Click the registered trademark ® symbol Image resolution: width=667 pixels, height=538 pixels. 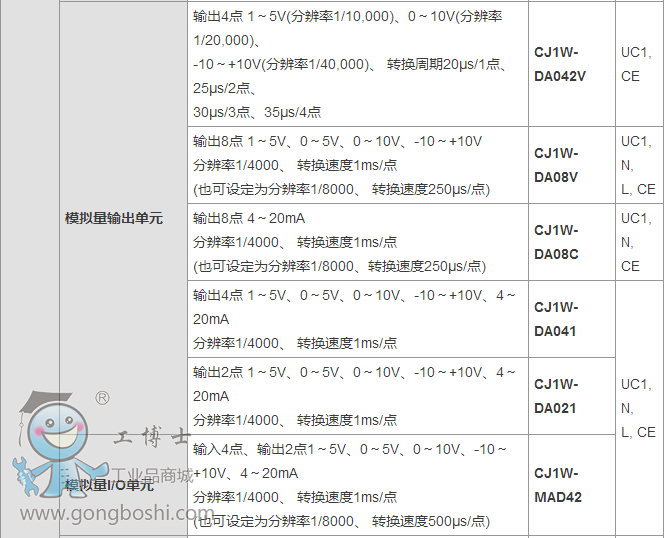(102, 398)
